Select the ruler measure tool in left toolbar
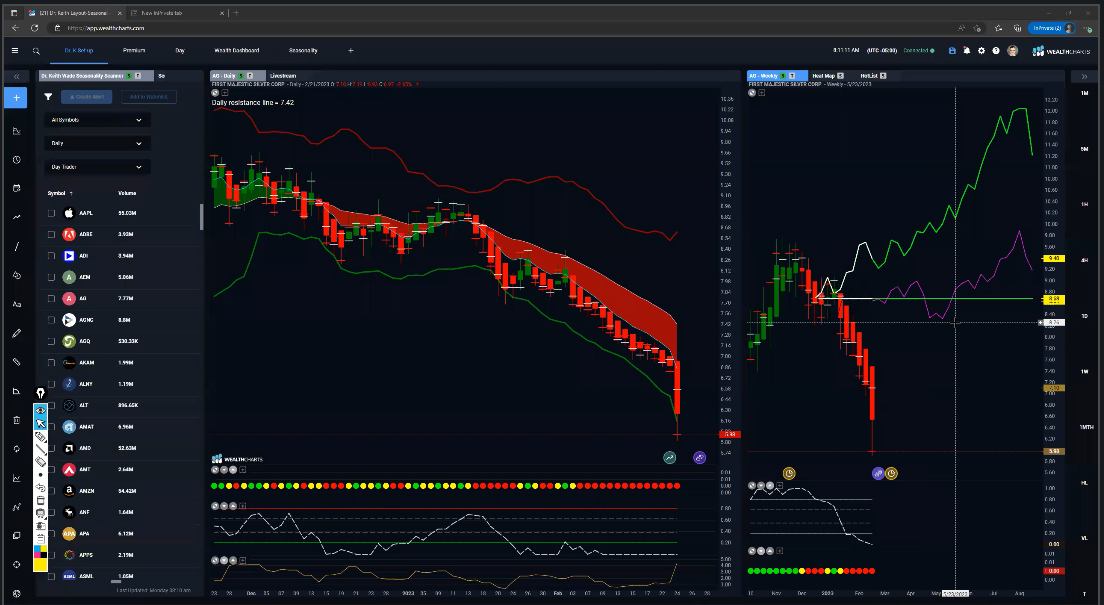The width and height of the screenshot is (1104, 605). click(x=16, y=362)
